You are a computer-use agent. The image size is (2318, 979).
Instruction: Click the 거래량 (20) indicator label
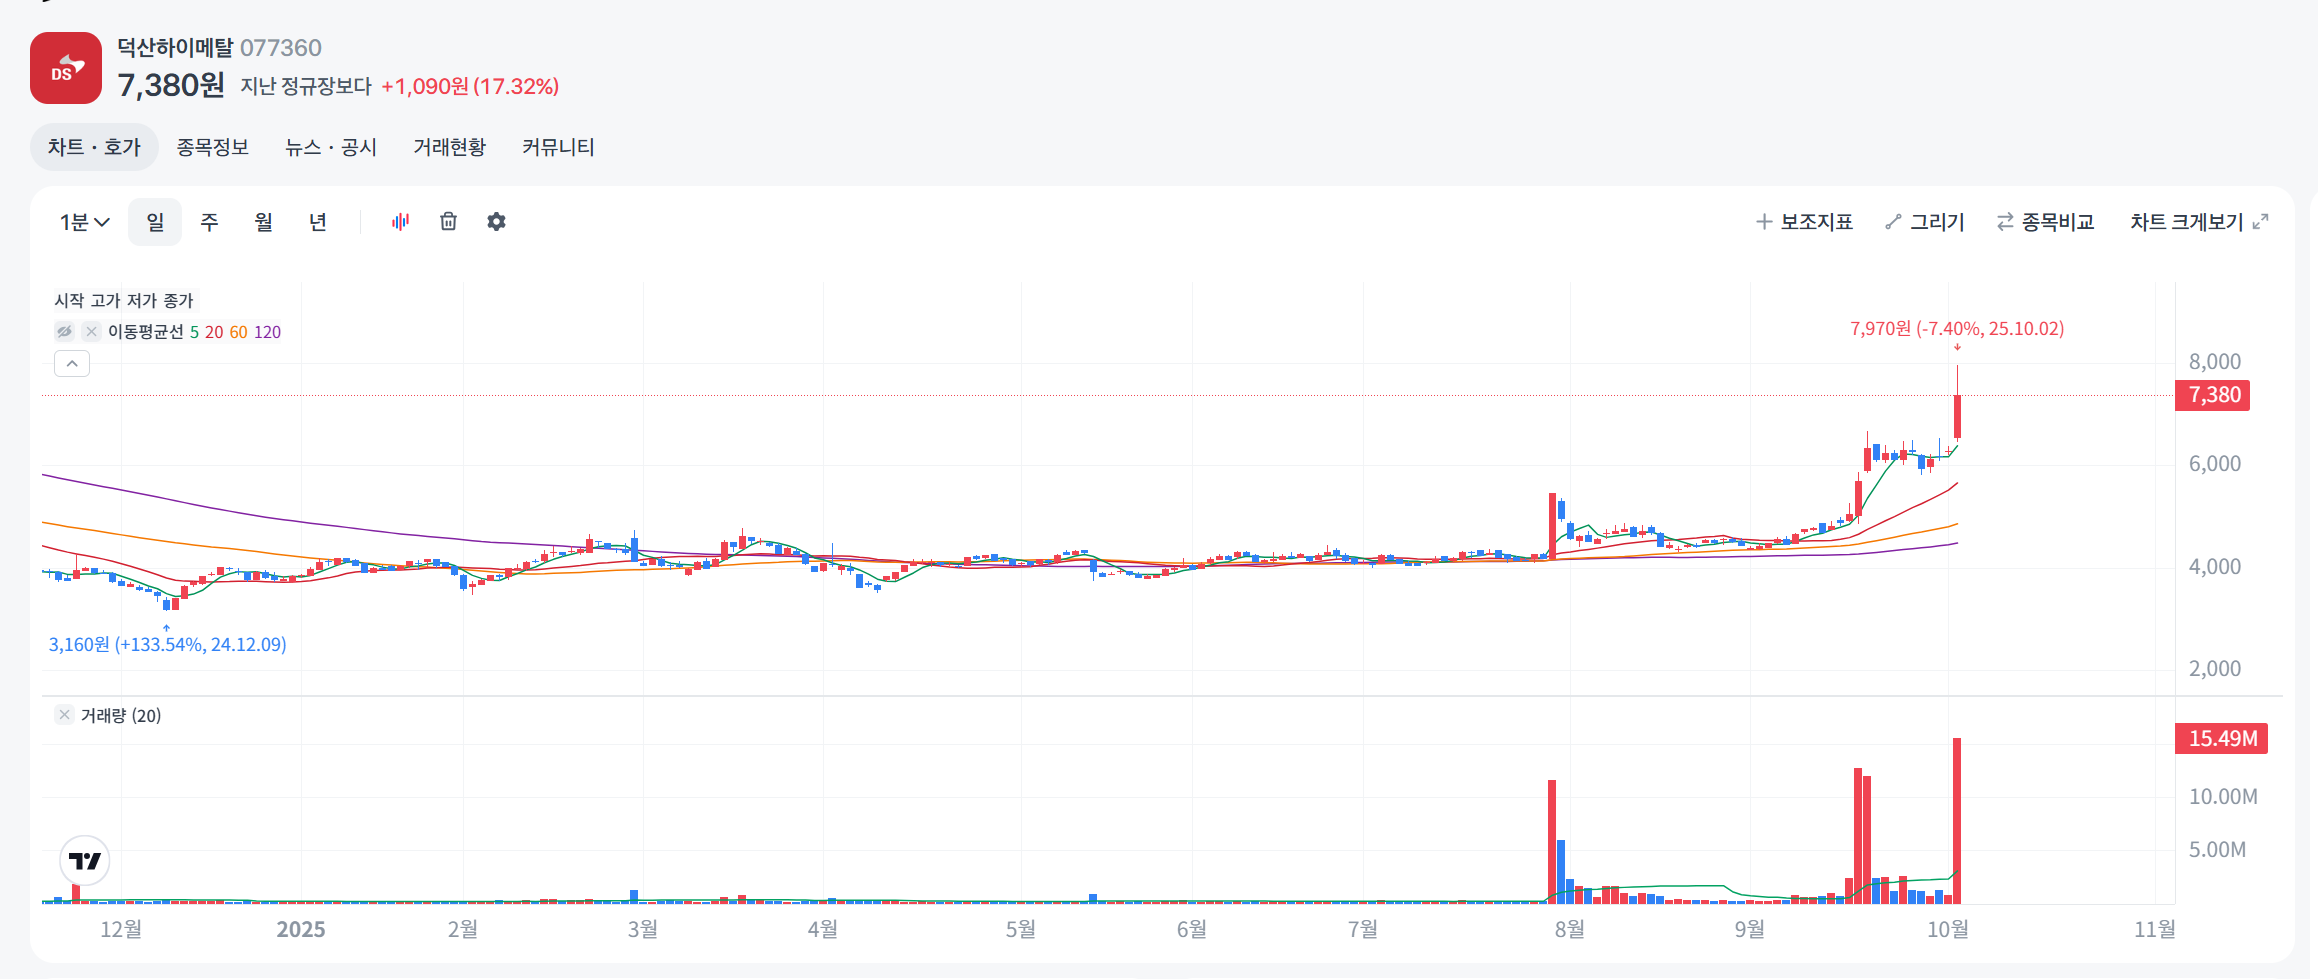coord(121,715)
